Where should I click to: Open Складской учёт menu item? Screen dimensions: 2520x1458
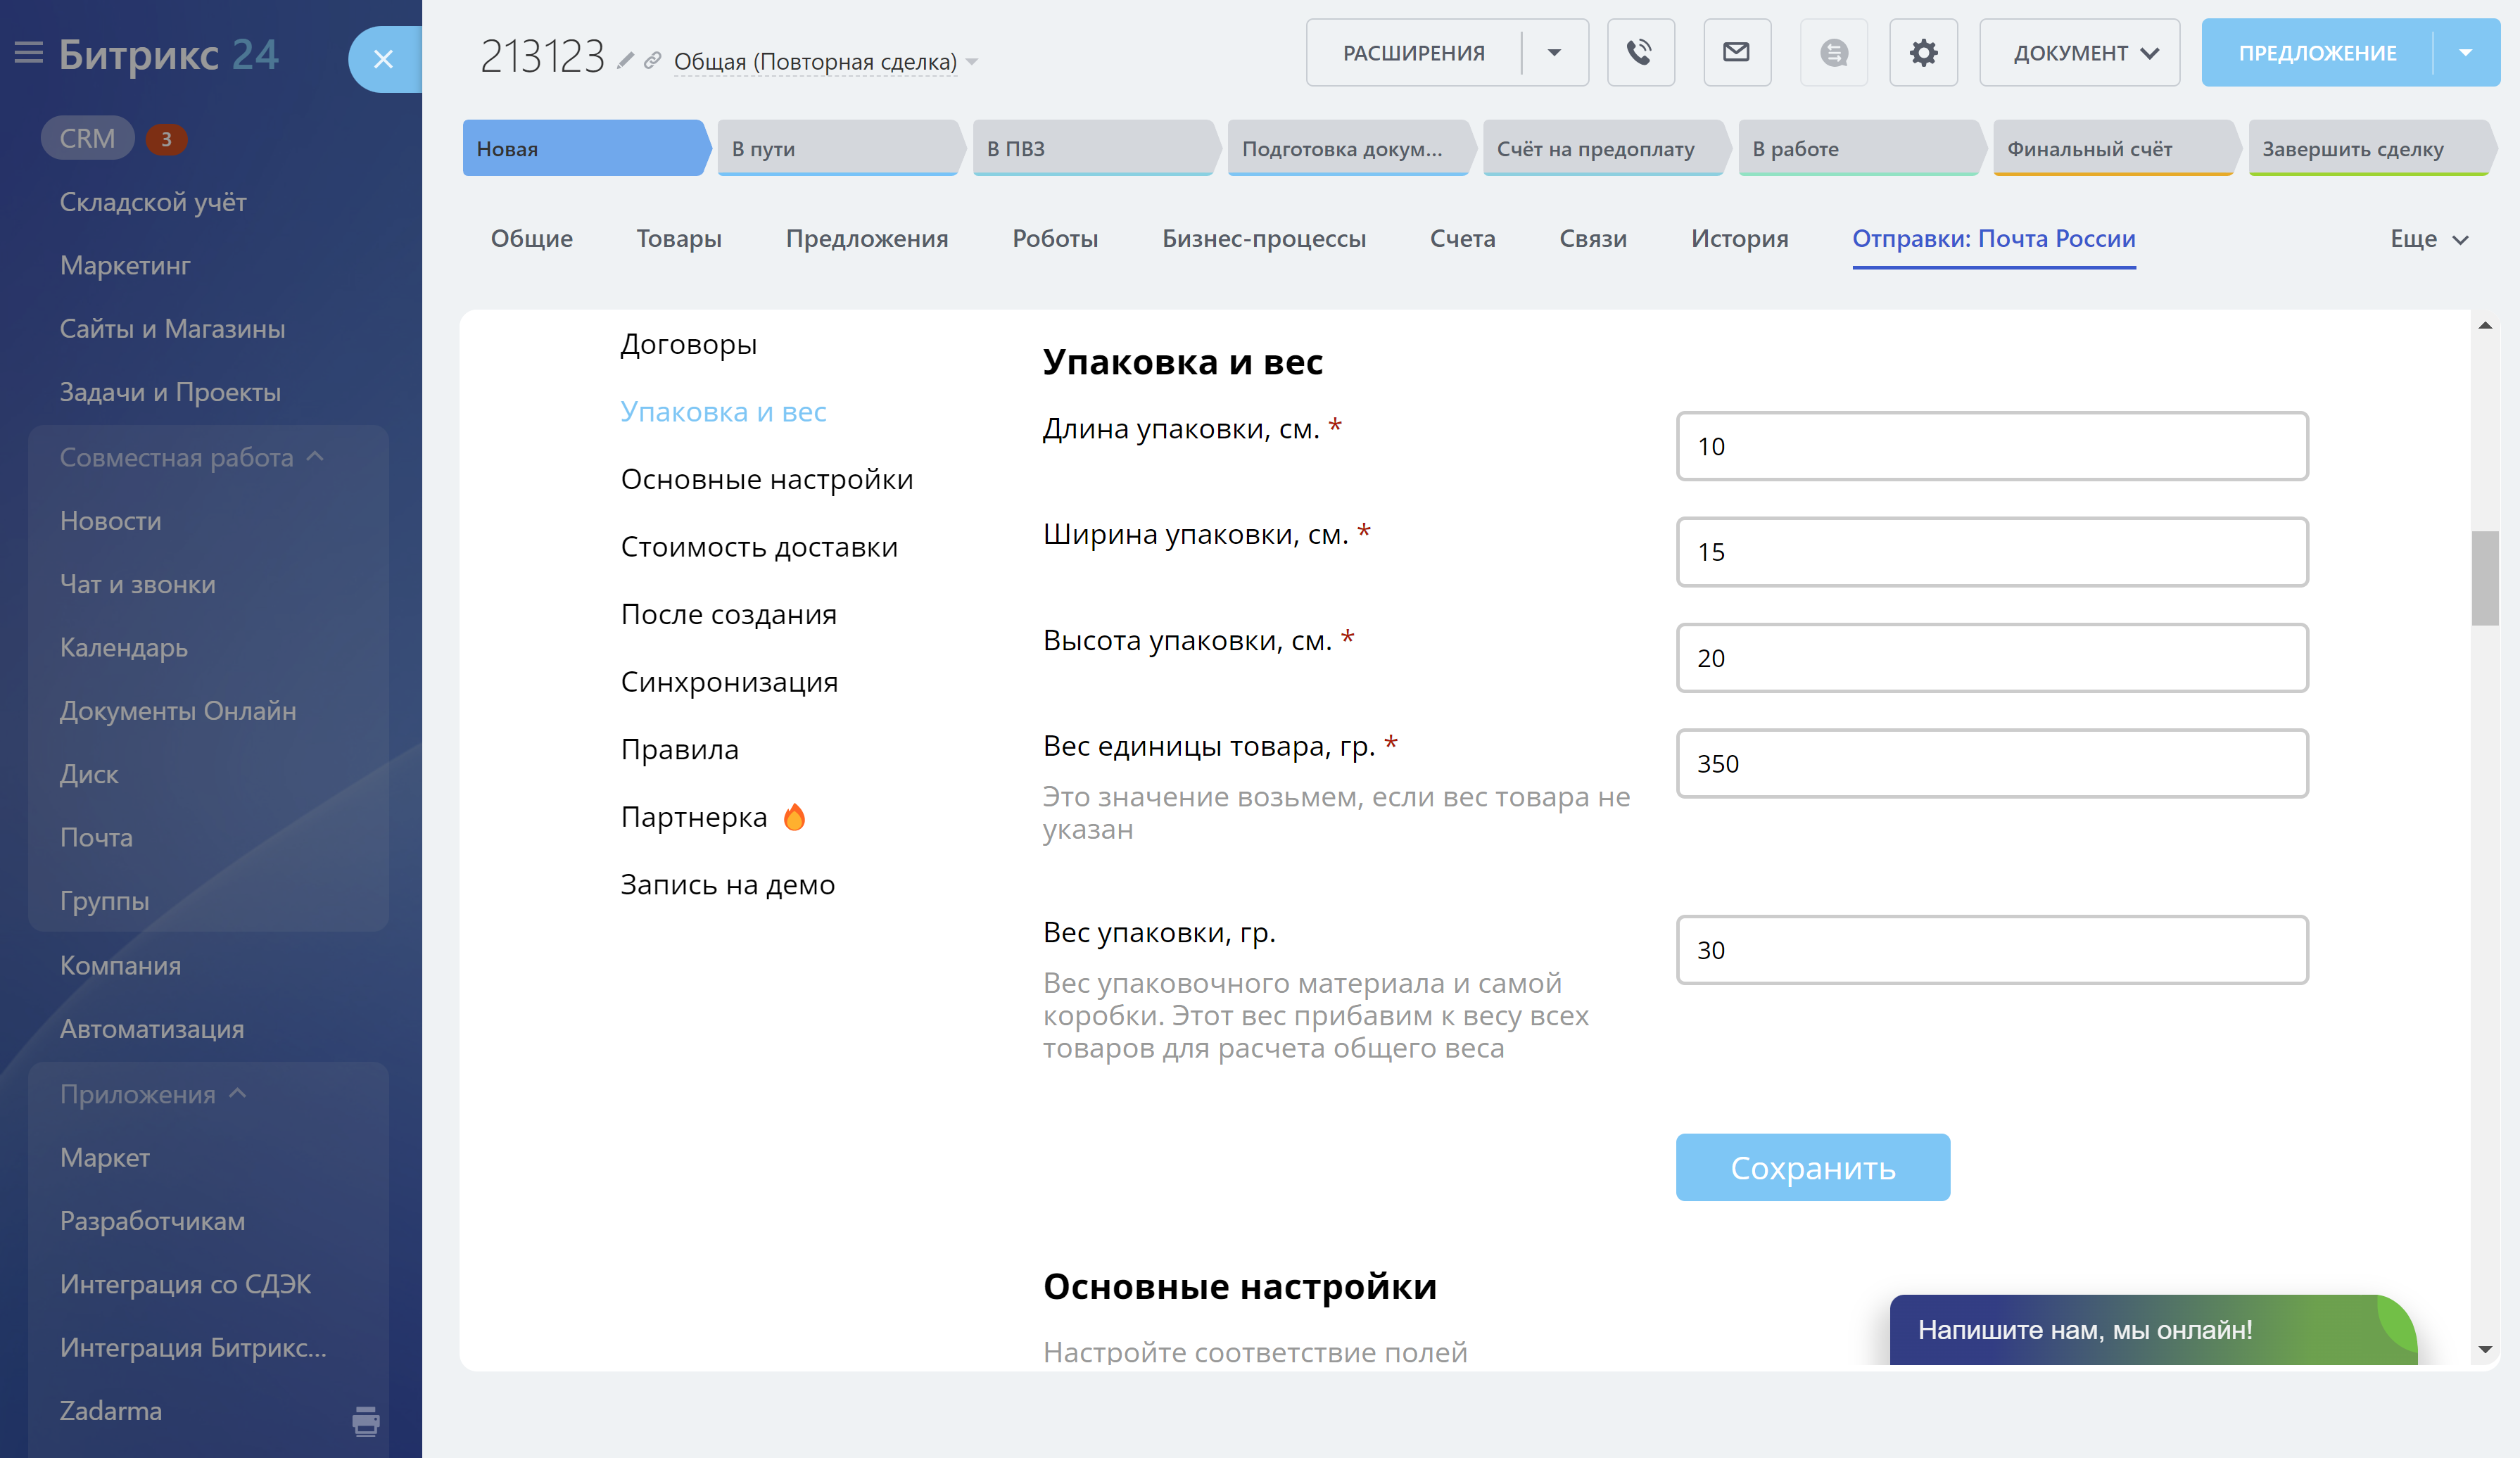point(153,202)
